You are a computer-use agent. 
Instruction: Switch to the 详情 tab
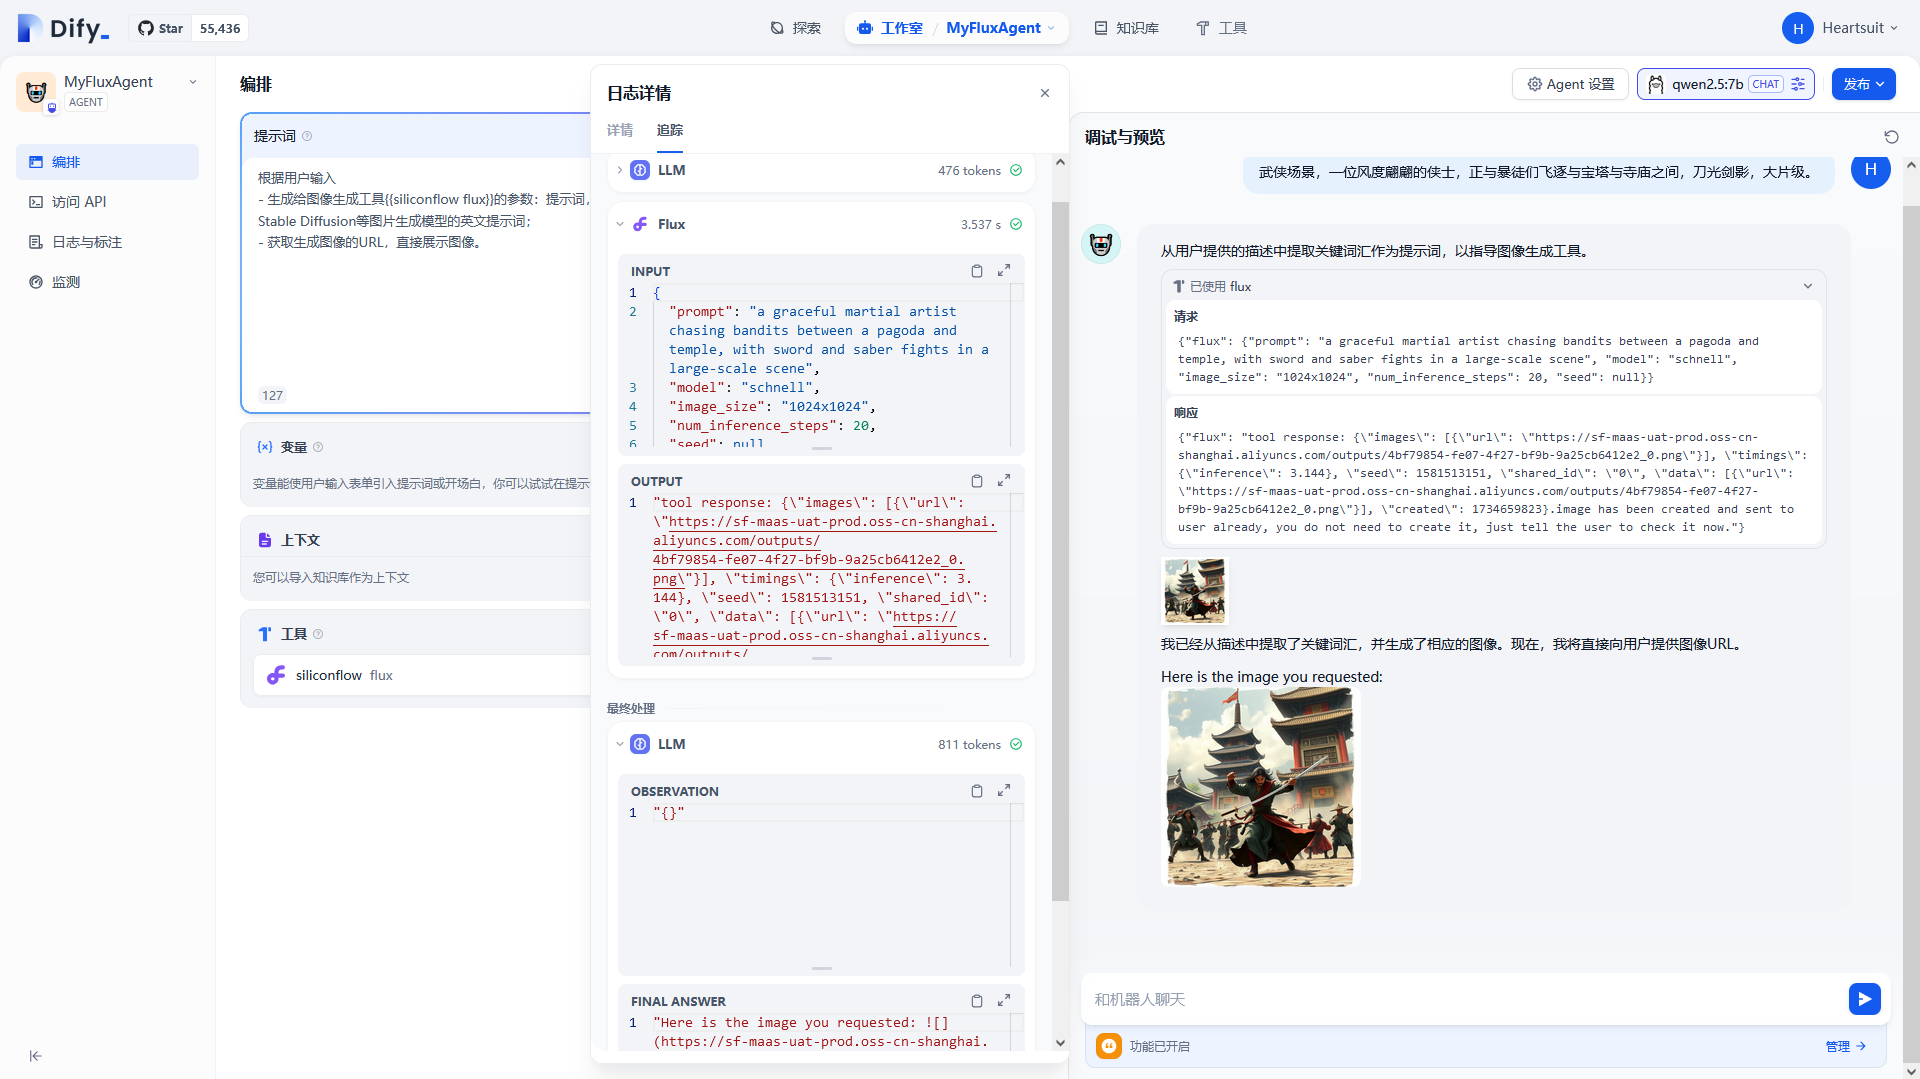620,130
